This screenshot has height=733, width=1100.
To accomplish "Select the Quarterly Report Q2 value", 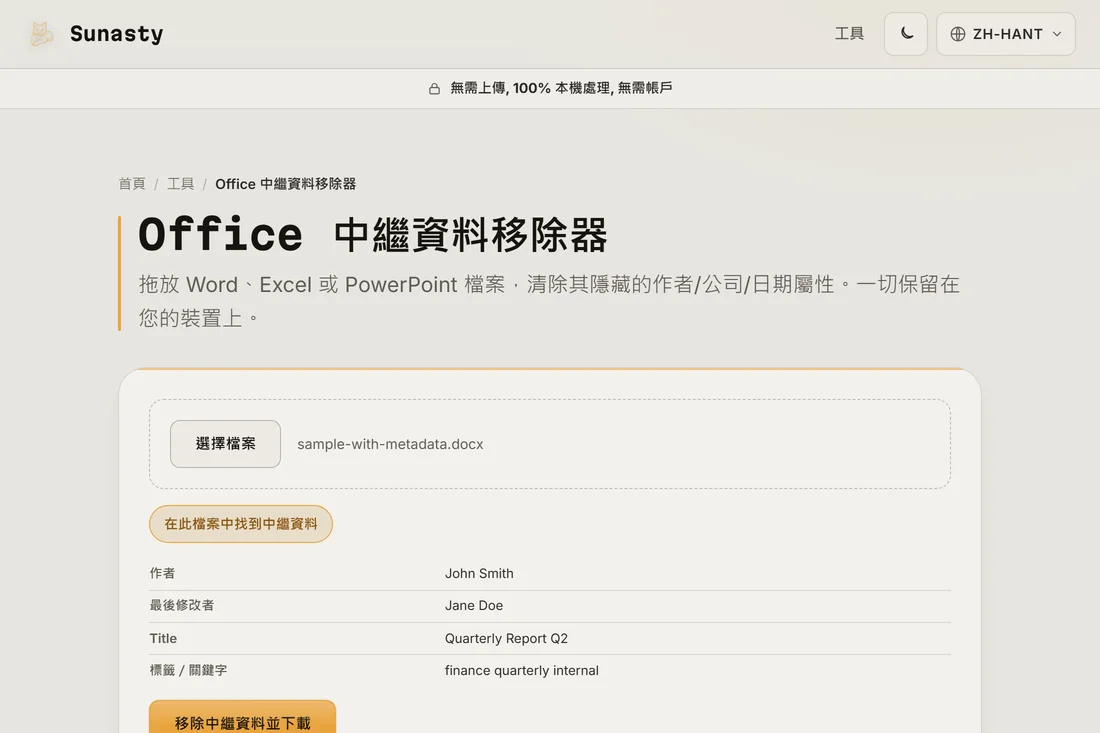I will tap(506, 638).
